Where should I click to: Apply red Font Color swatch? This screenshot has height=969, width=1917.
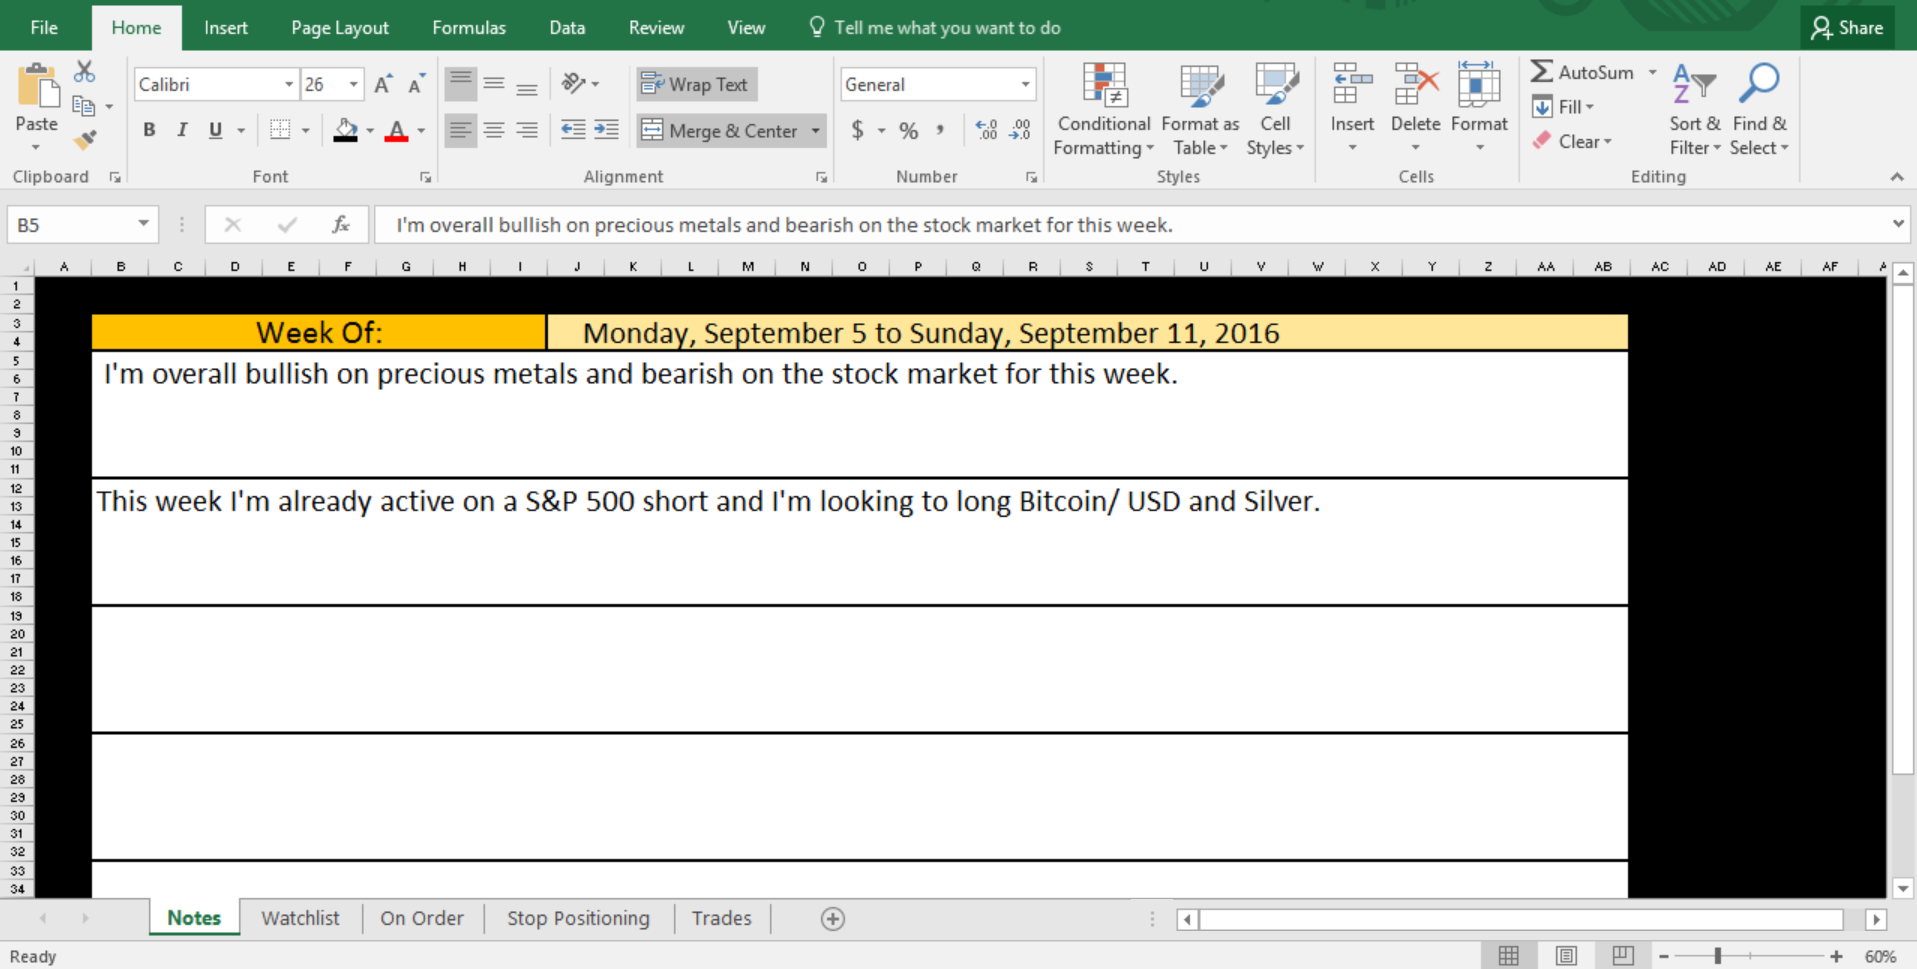pos(397,130)
